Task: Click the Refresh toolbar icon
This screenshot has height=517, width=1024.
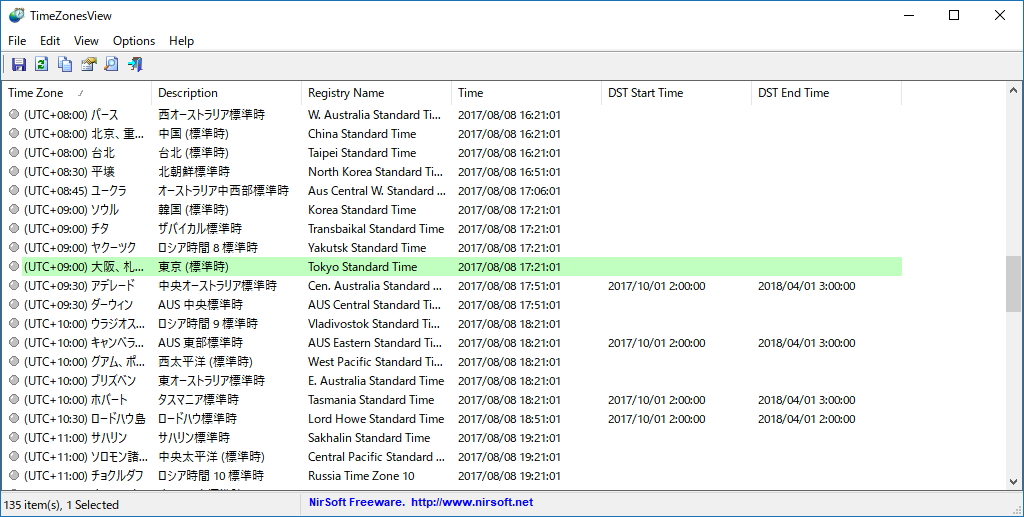Action: point(41,64)
